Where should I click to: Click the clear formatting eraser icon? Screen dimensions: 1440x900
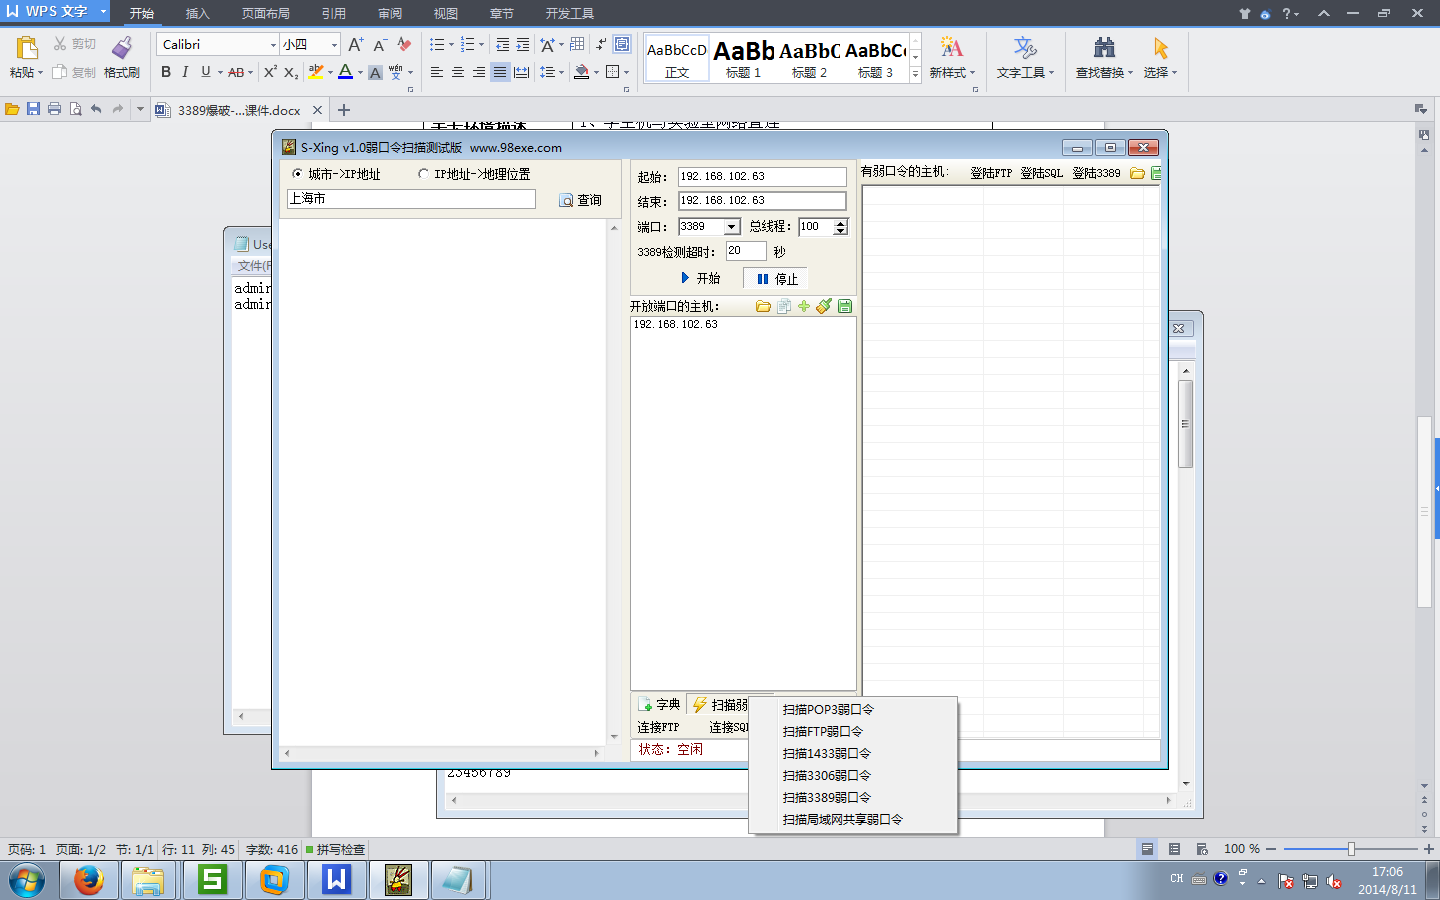tap(404, 45)
